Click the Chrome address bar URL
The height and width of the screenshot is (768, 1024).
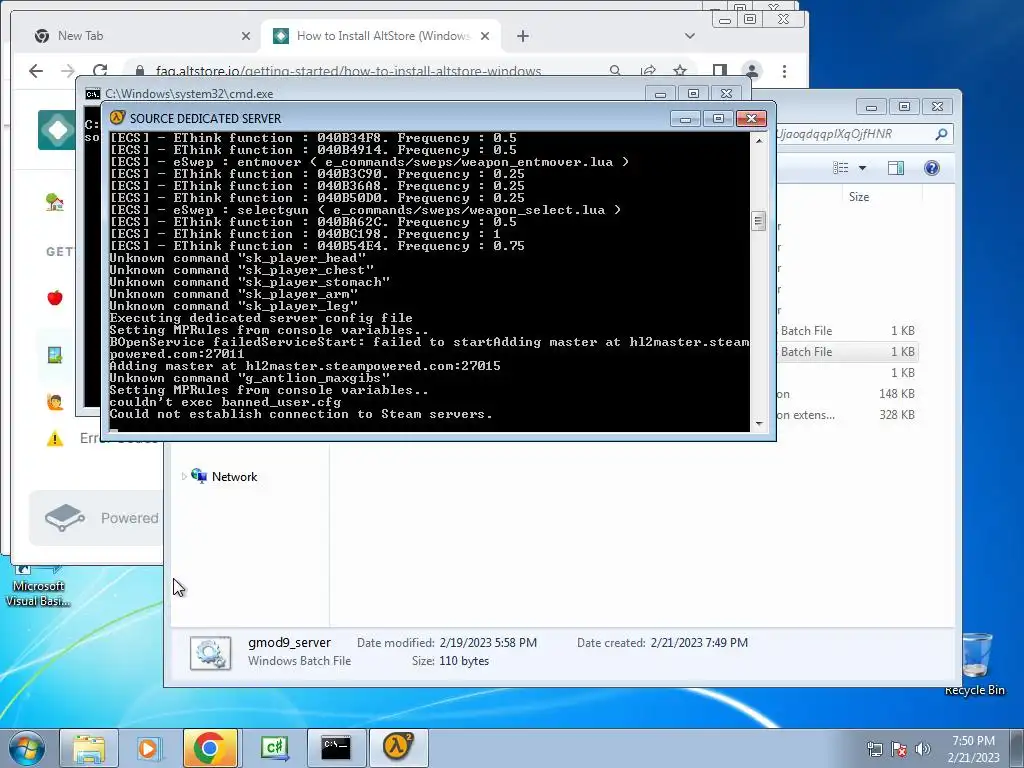[x=348, y=71]
